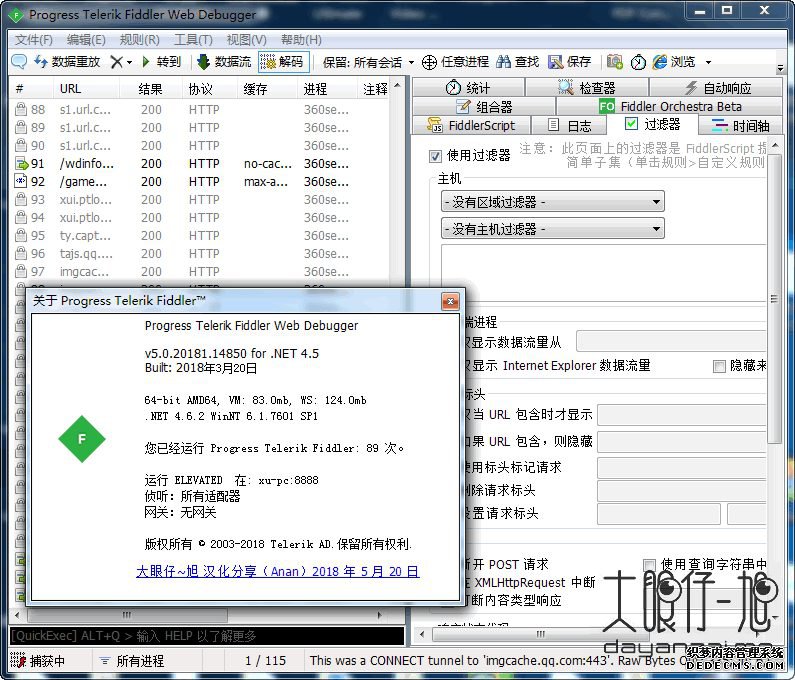This screenshot has height=680, width=795.
Task: Close the 关于 Progress Telerik Fiddler dialog
Action: pos(450,302)
